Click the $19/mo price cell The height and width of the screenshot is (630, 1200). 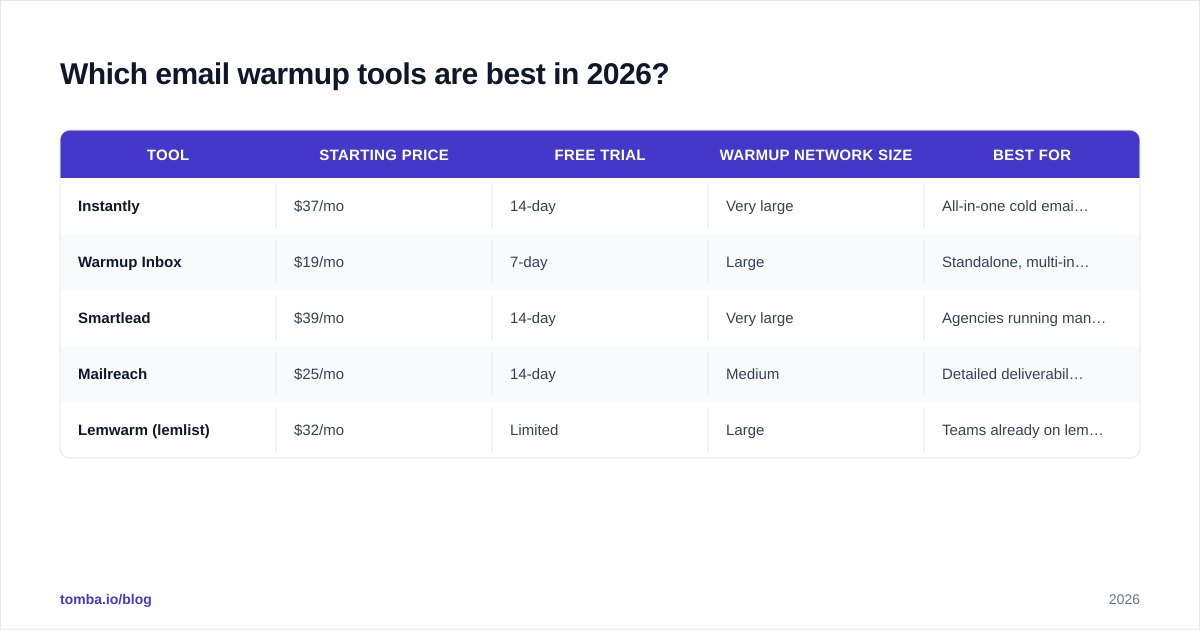click(x=384, y=262)
